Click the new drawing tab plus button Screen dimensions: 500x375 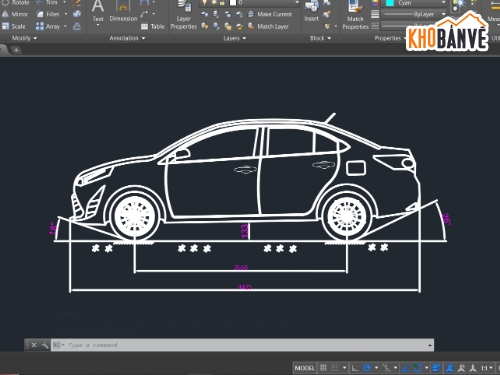(16, 50)
